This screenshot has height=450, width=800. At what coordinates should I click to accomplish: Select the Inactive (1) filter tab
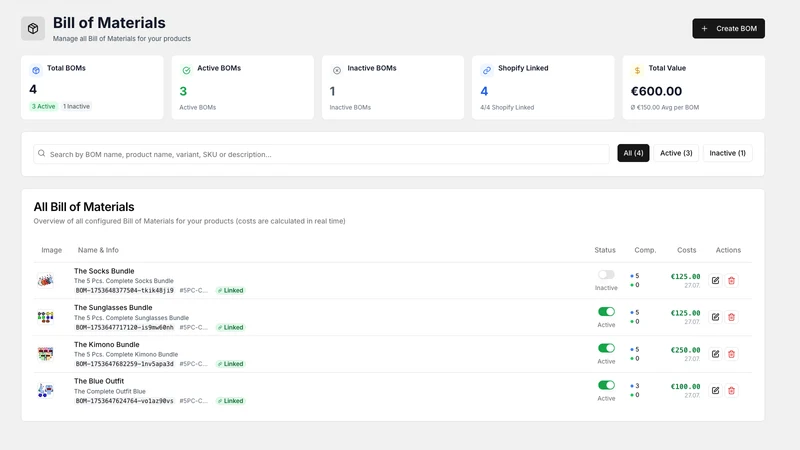click(727, 153)
